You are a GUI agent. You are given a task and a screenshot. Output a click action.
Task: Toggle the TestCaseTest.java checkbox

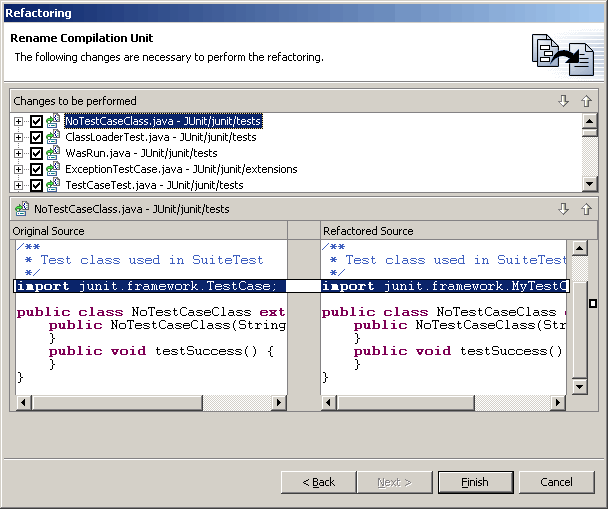[37, 186]
